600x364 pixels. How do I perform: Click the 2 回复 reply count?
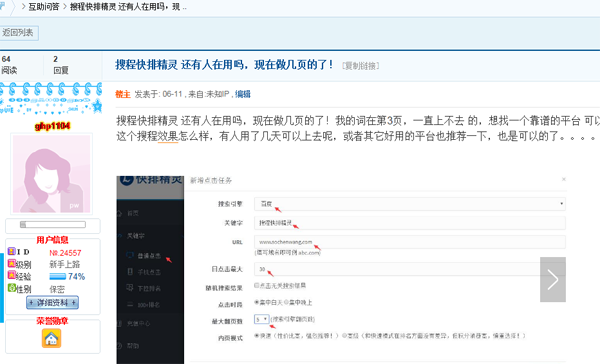click(61, 65)
